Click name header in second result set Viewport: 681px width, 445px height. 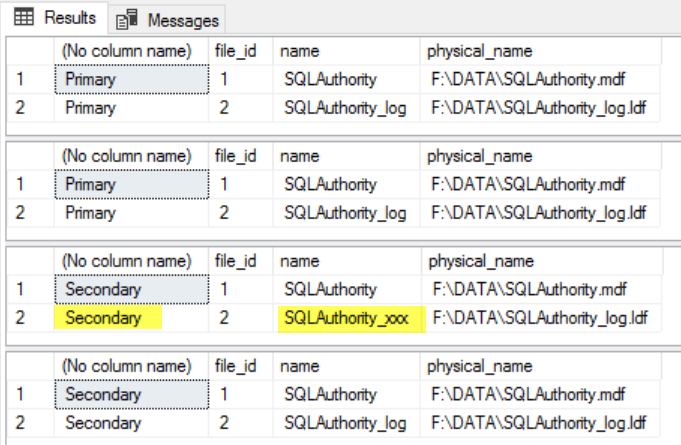(347, 156)
